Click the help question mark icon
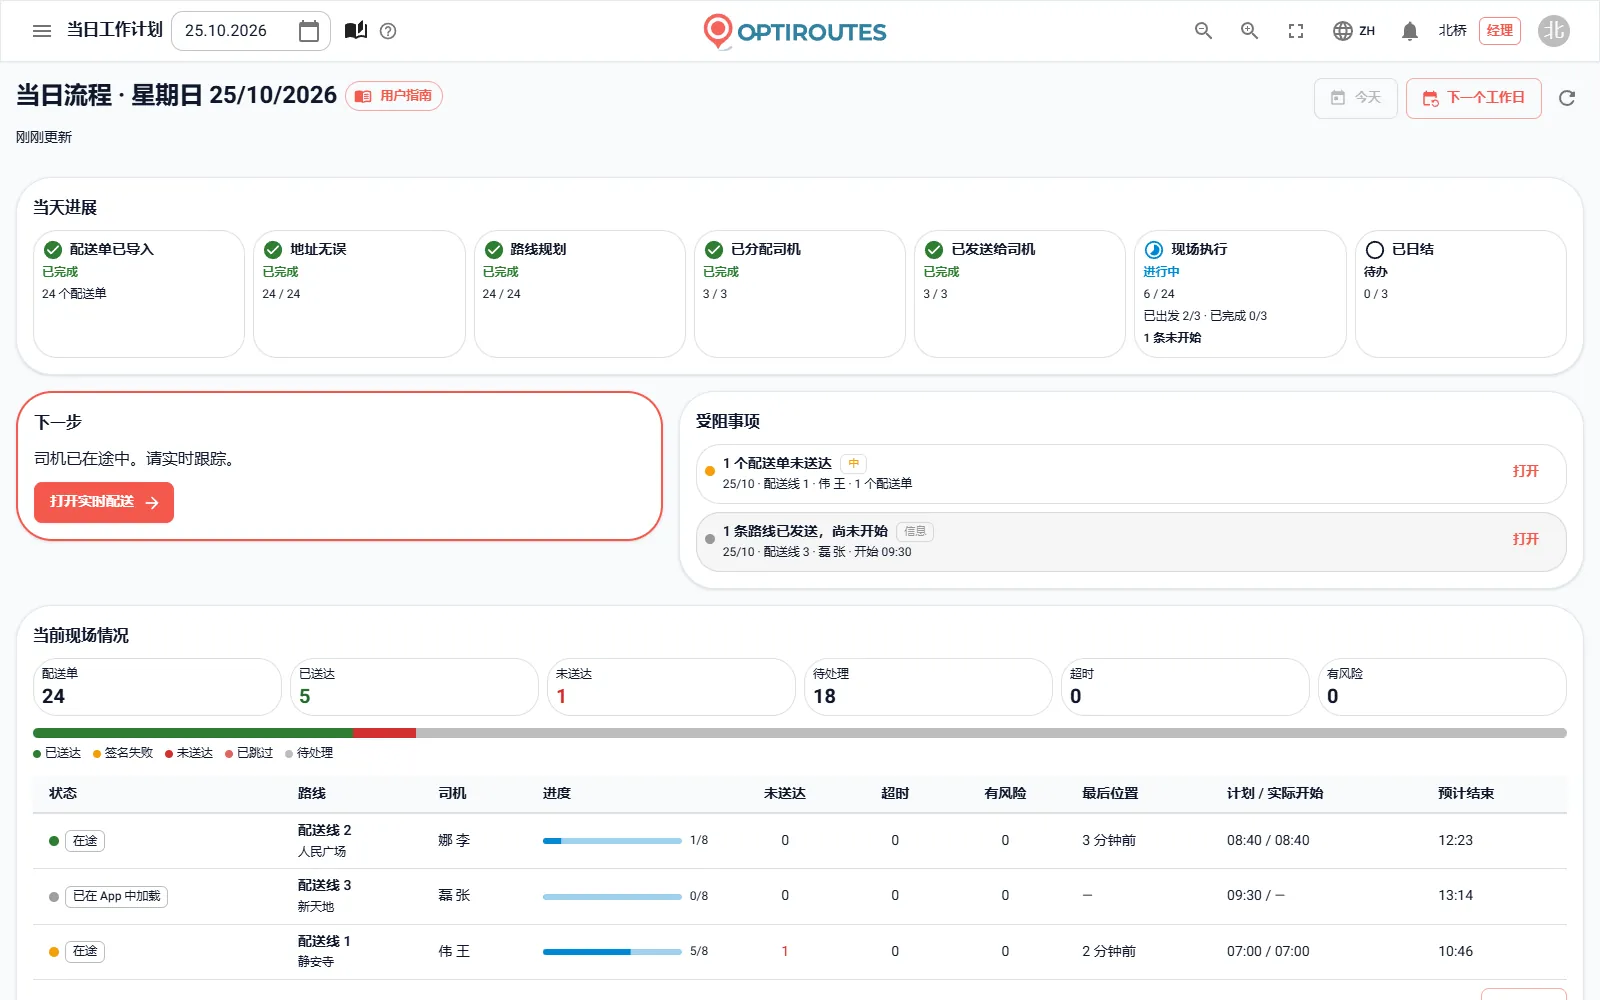 tap(389, 31)
